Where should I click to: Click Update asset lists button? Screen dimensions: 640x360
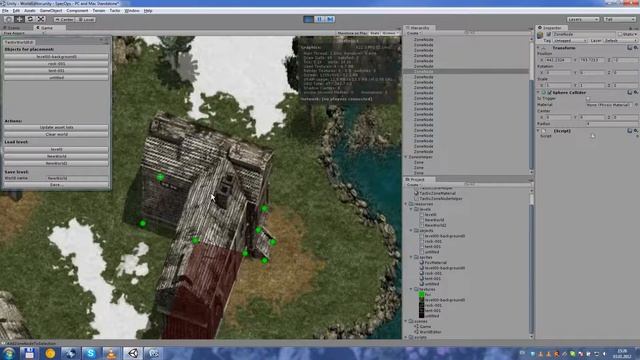(56, 127)
